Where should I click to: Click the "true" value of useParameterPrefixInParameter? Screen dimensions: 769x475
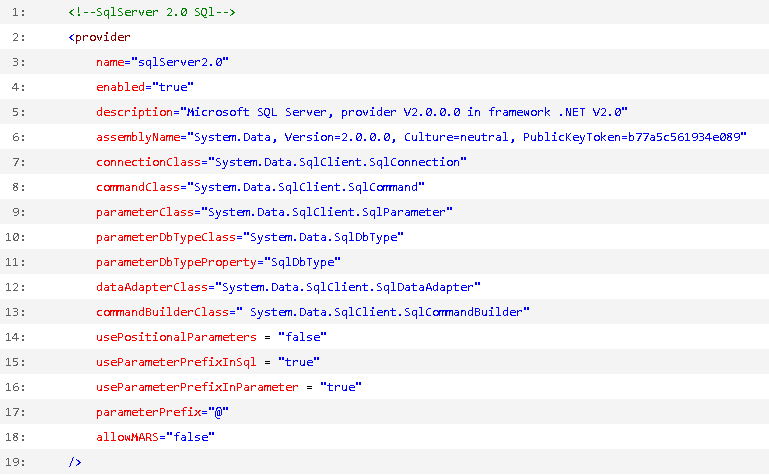[341, 387]
